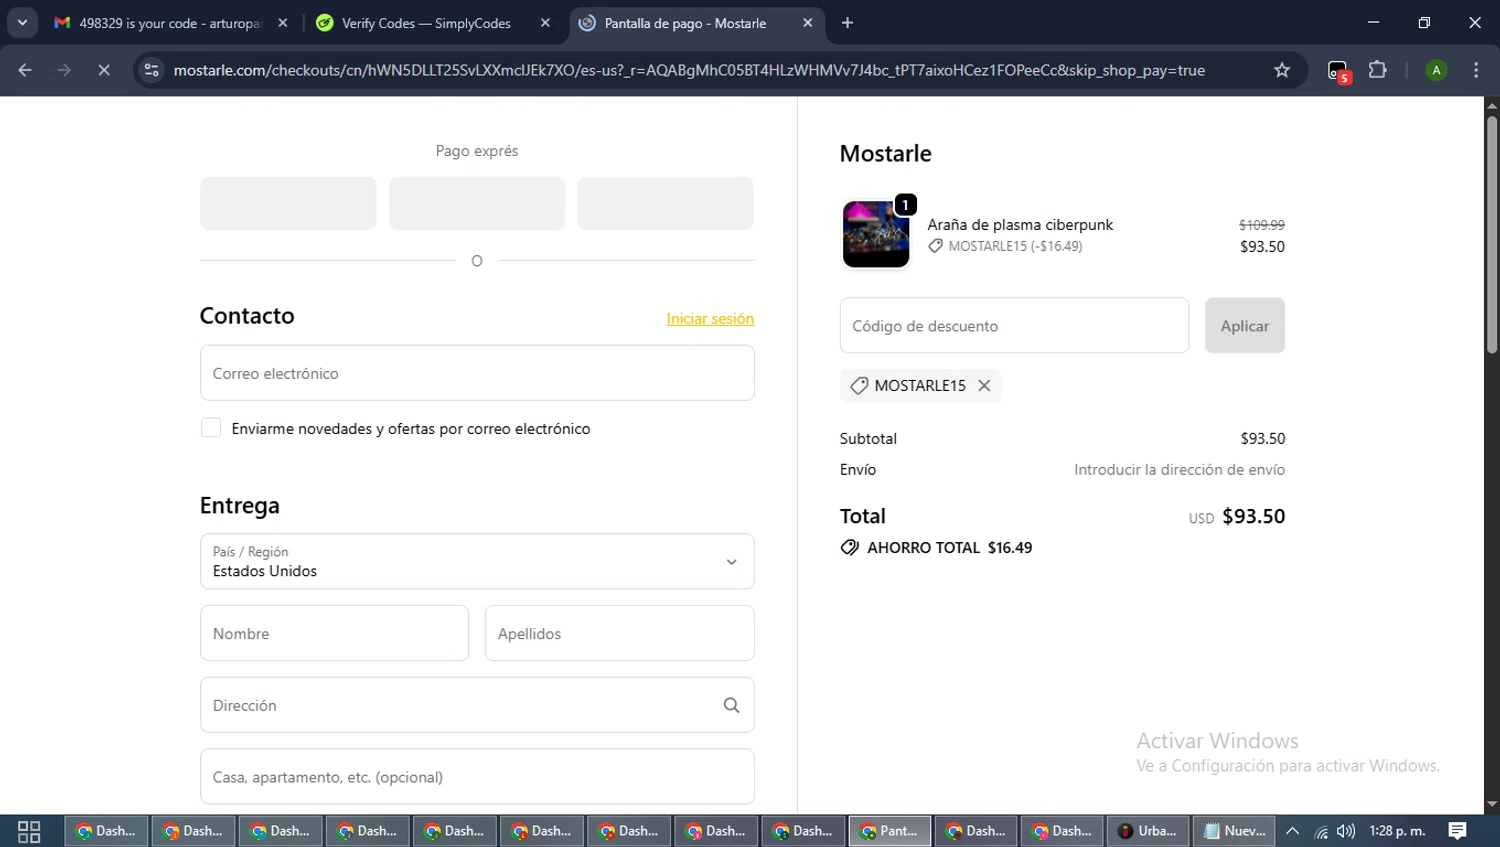Open the 'Nuev...' Notepad taskbar item
1500x847 pixels.
1234,831
